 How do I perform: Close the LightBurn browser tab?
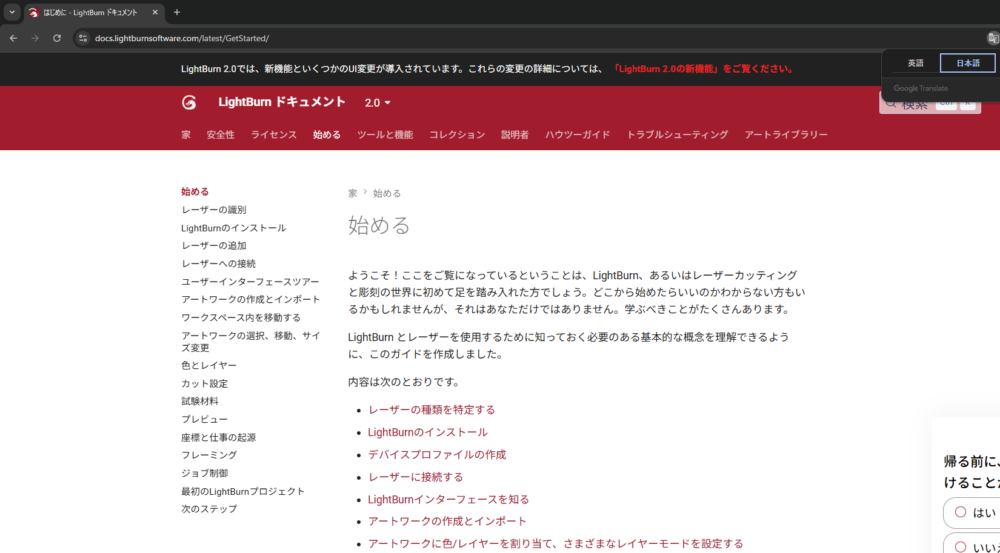point(155,12)
